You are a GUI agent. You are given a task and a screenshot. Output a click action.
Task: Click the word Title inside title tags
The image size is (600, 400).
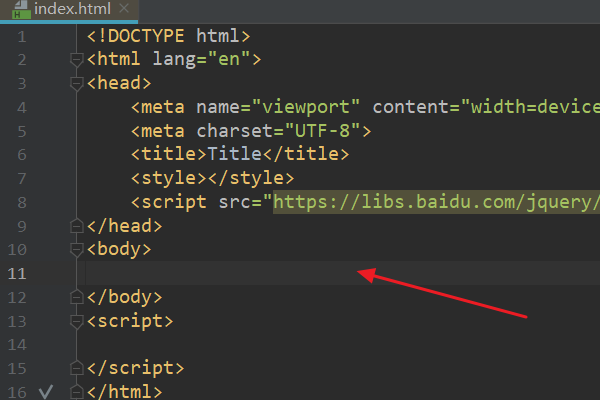[234, 154]
